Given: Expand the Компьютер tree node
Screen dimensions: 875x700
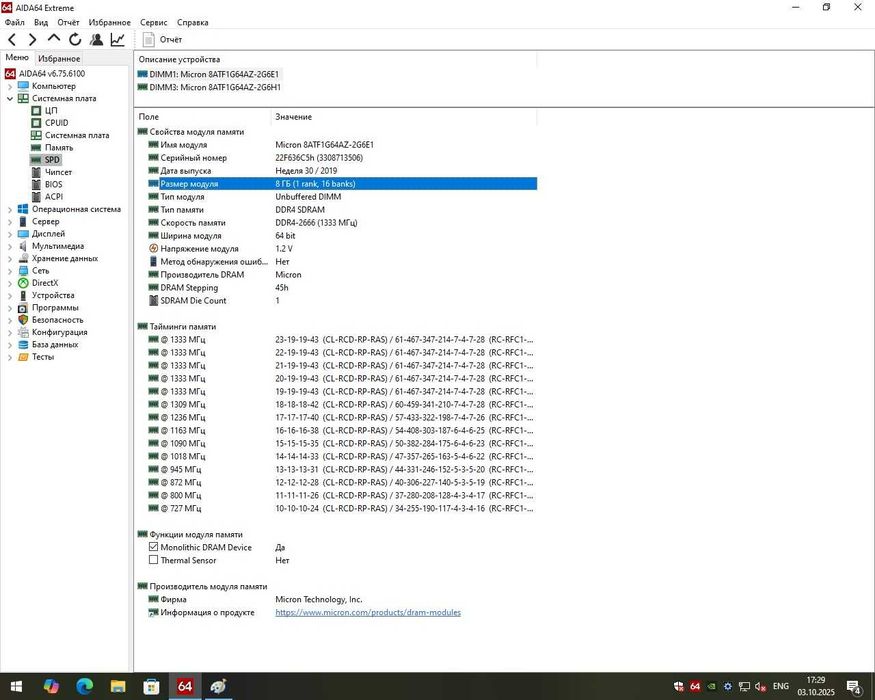Looking at the screenshot, I should pyautogui.click(x=9, y=87).
